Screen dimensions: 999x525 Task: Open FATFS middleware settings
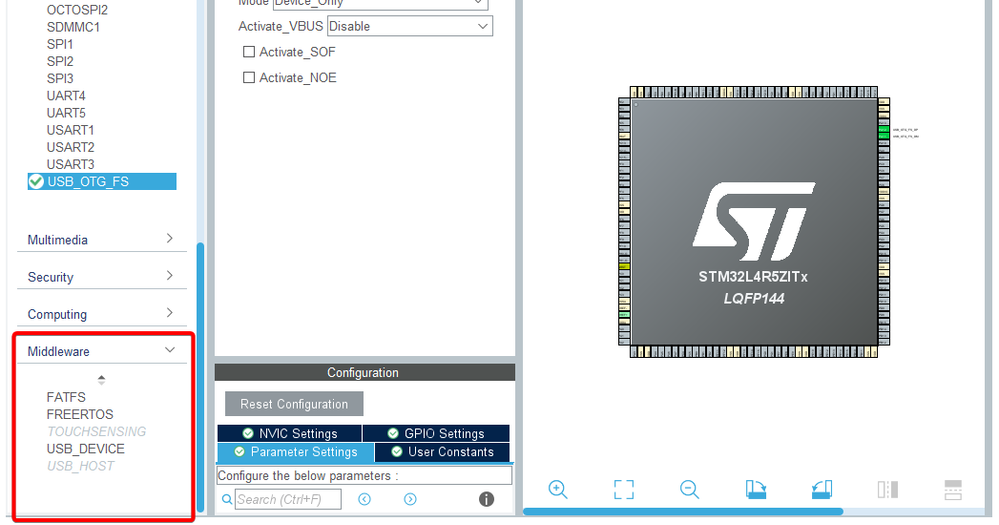[66, 397]
